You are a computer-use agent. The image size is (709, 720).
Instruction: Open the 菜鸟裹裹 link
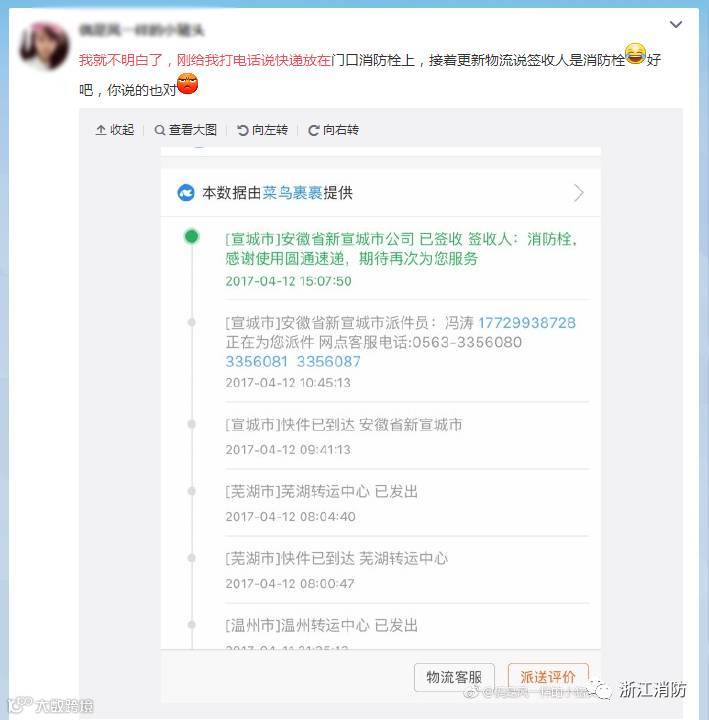point(292,193)
